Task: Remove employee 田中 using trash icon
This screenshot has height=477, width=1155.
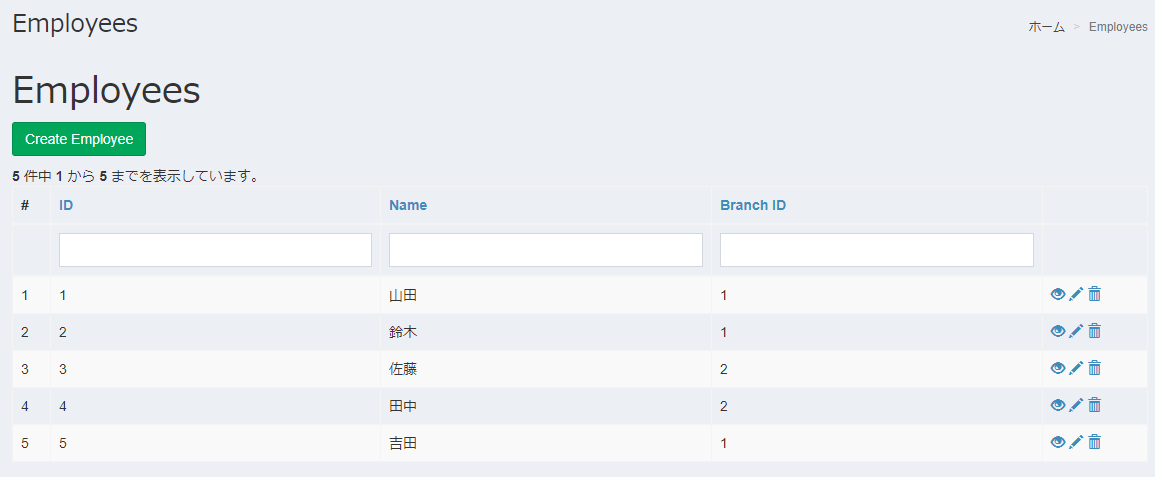Action: 1095,405
